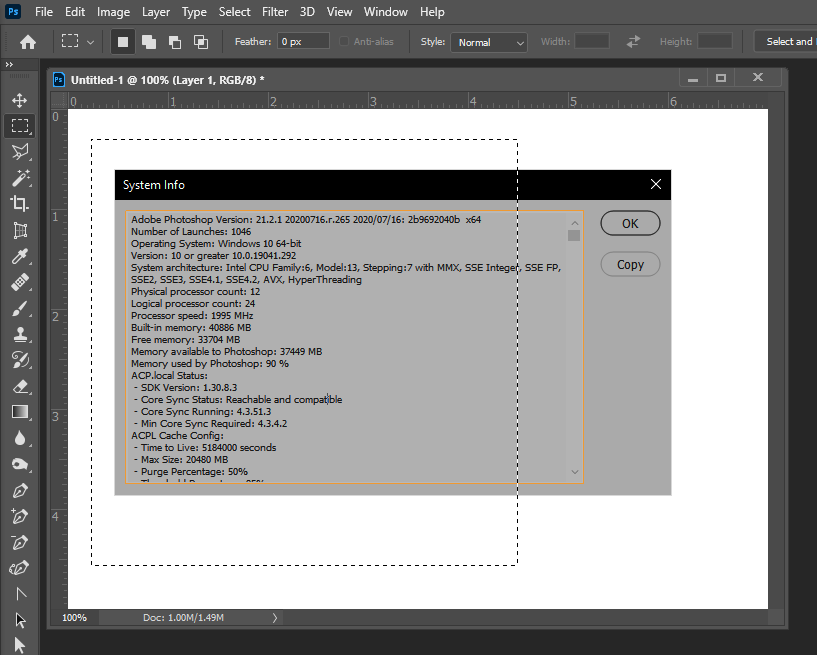Click the System Info scrollbar thumb
Viewport: 817px width, 655px height.
pyautogui.click(x=574, y=236)
